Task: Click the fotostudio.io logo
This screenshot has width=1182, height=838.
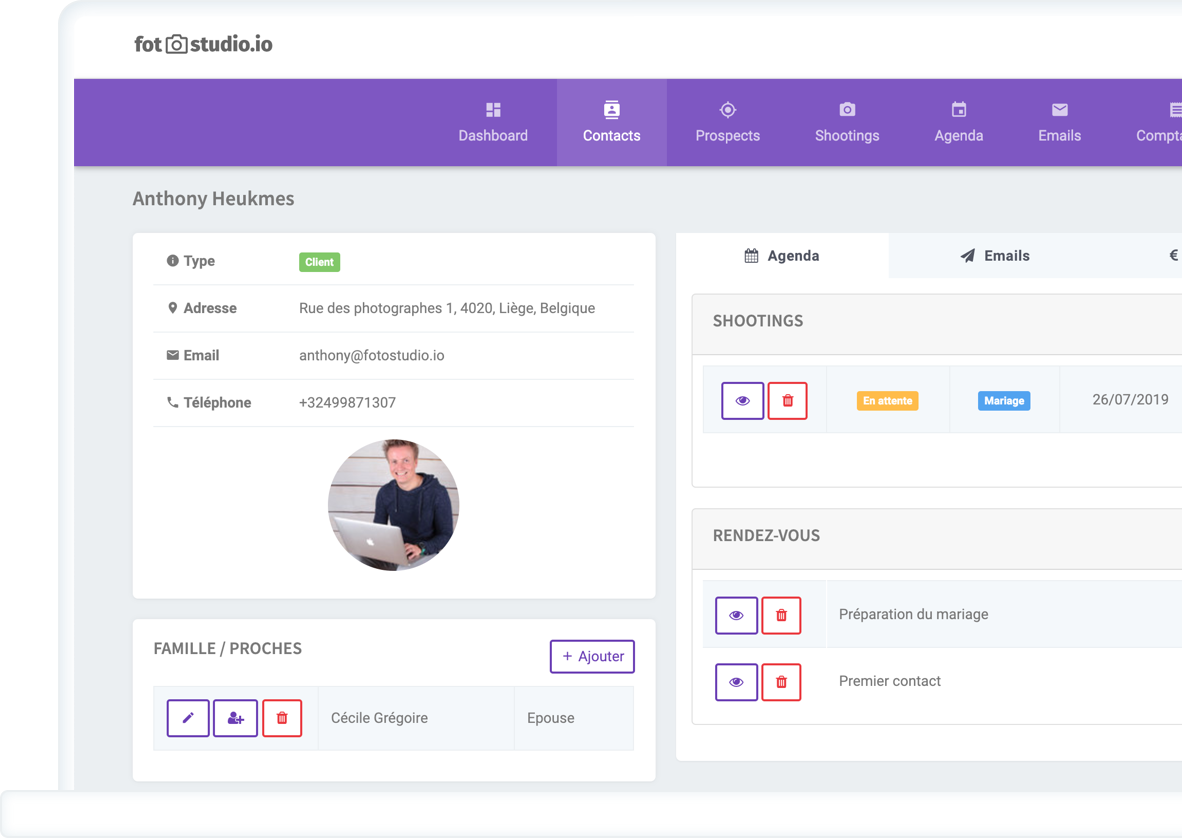Action: (203, 44)
